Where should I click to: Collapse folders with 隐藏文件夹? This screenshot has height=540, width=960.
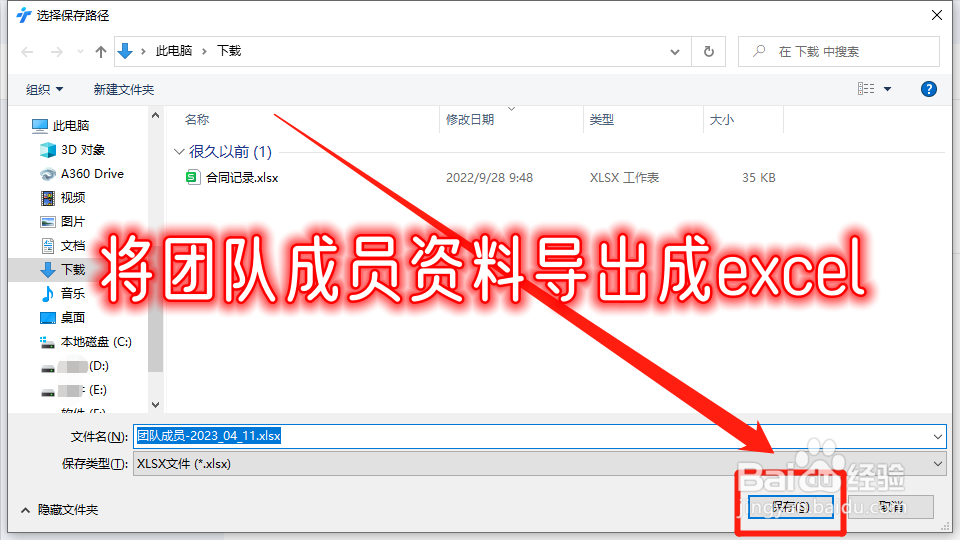pyautogui.click(x=59, y=509)
